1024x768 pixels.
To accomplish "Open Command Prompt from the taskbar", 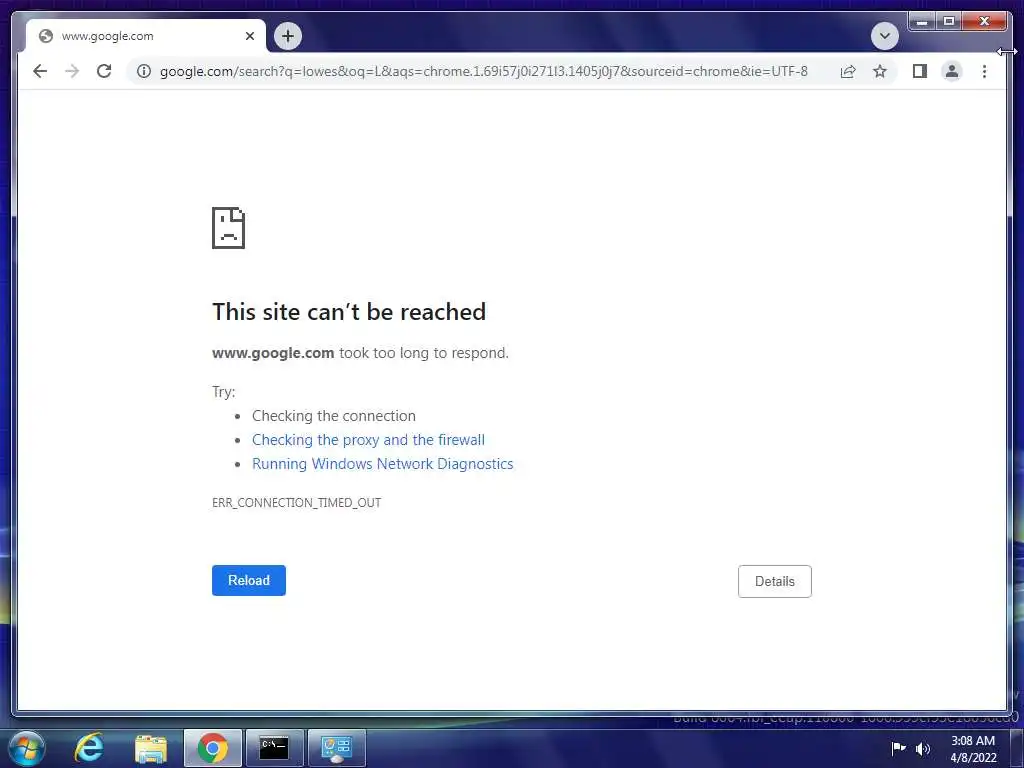I will pos(274,748).
